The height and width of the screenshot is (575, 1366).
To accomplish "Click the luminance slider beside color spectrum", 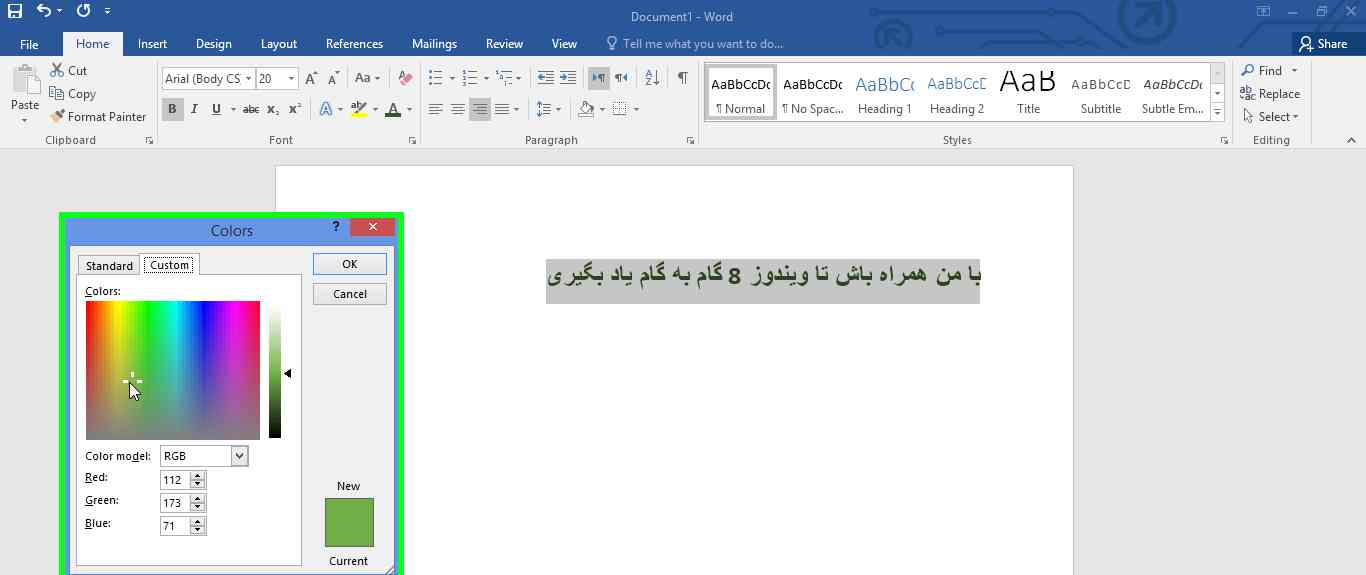I will [x=275, y=372].
